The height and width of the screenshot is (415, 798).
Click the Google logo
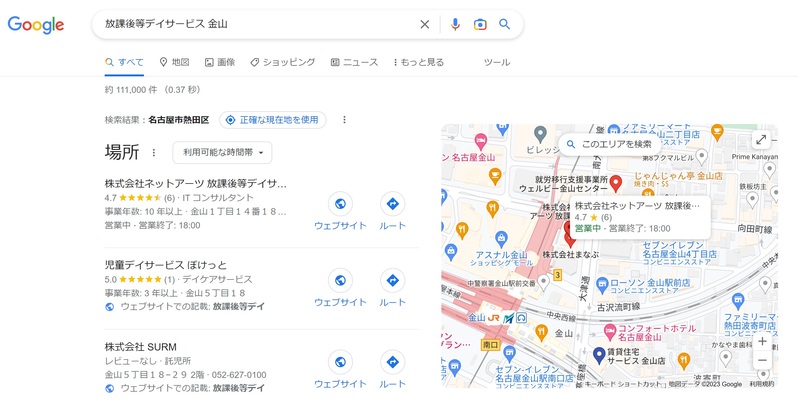pos(36,24)
